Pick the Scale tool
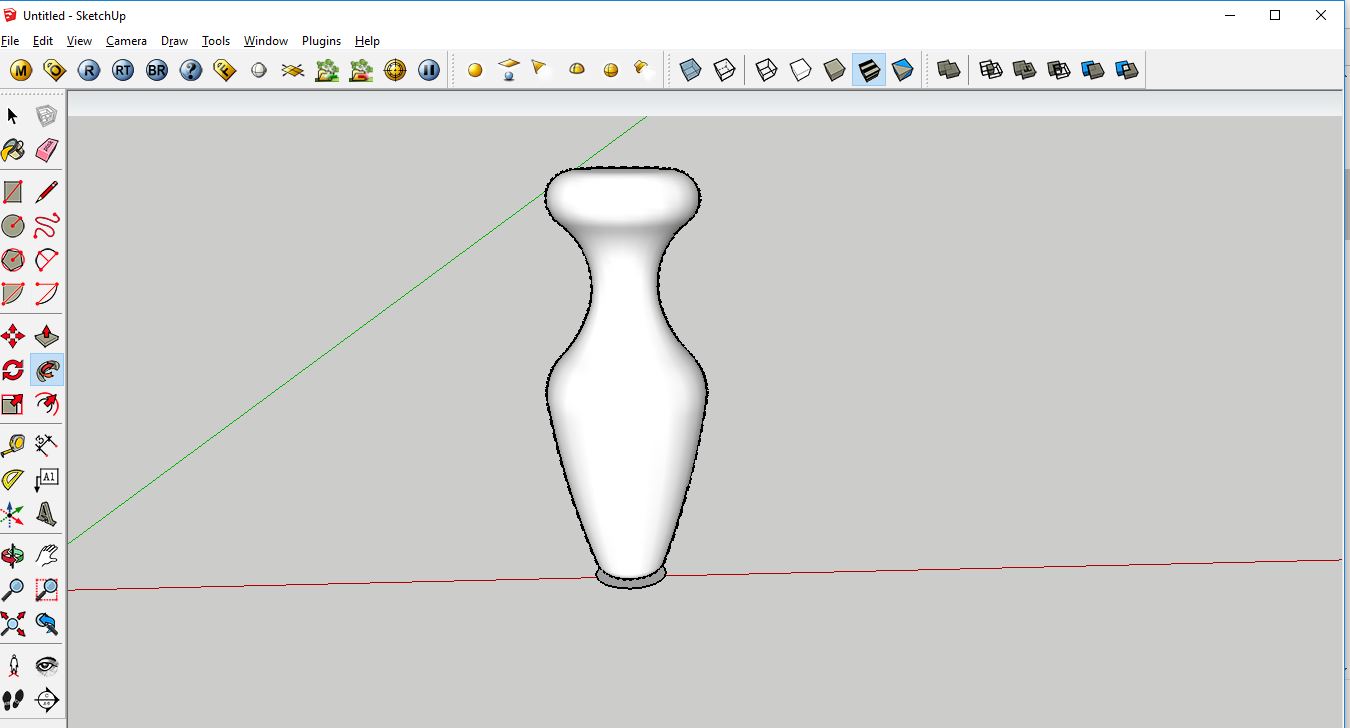 point(13,404)
